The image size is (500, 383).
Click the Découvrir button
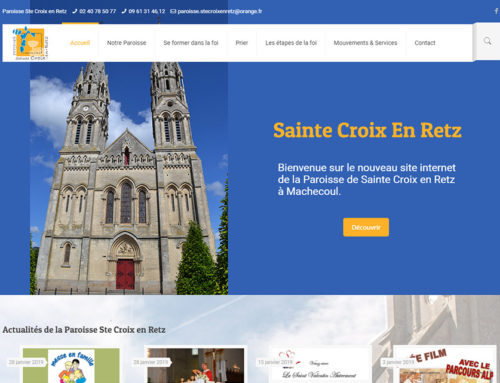pyautogui.click(x=366, y=227)
